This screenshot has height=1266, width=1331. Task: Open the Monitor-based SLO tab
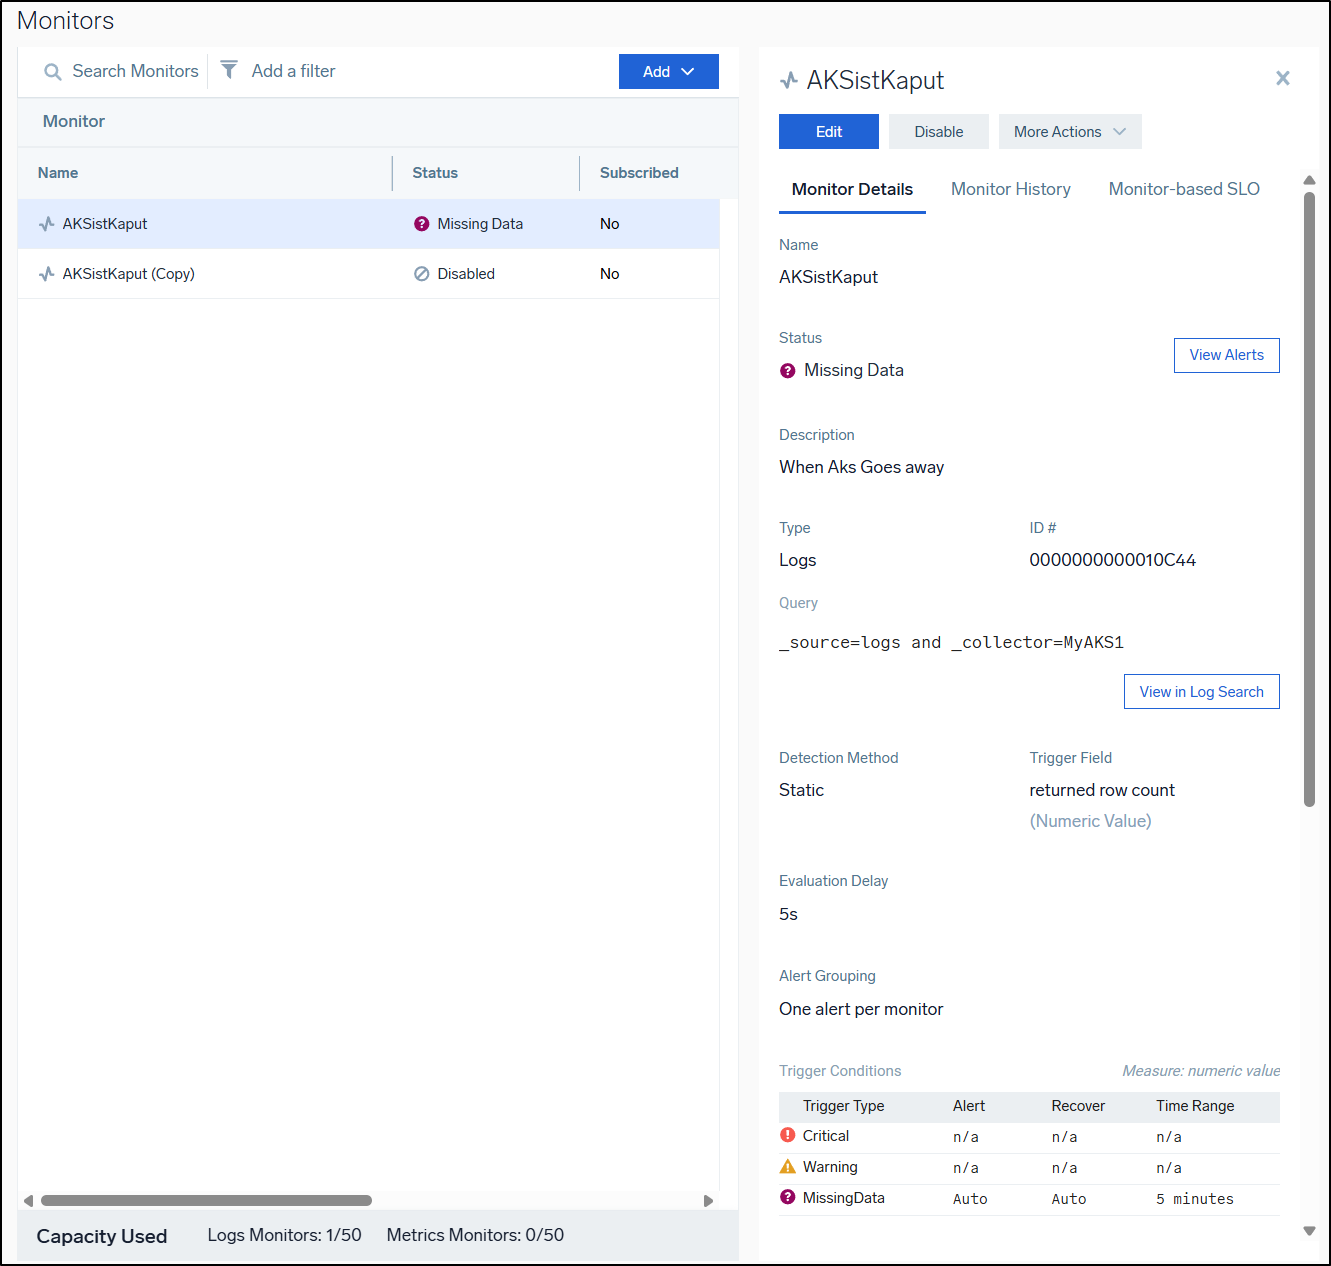(x=1183, y=189)
